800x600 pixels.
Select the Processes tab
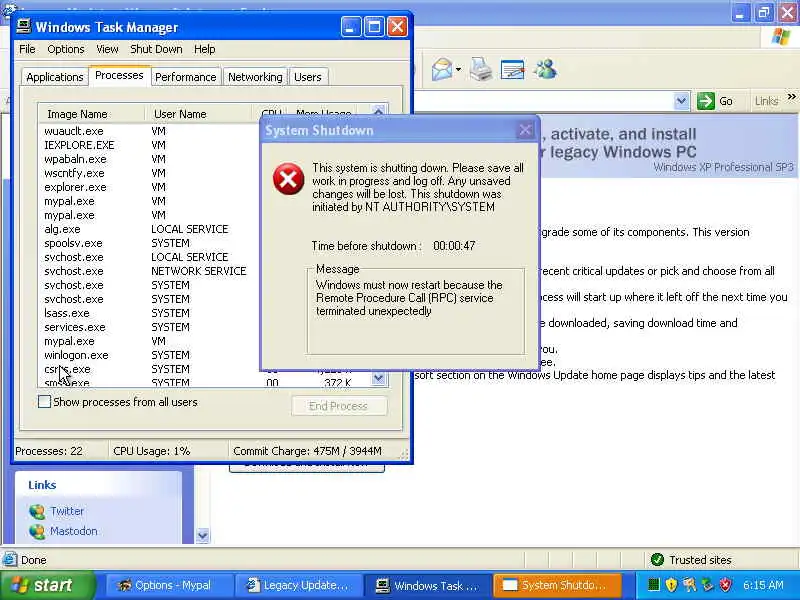(x=119, y=76)
